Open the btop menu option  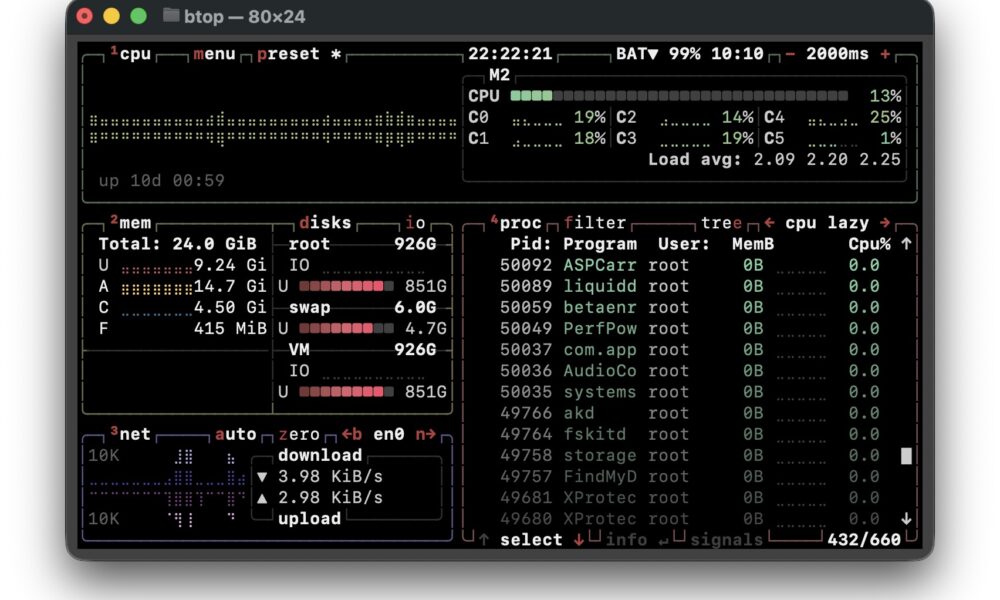tap(214, 54)
